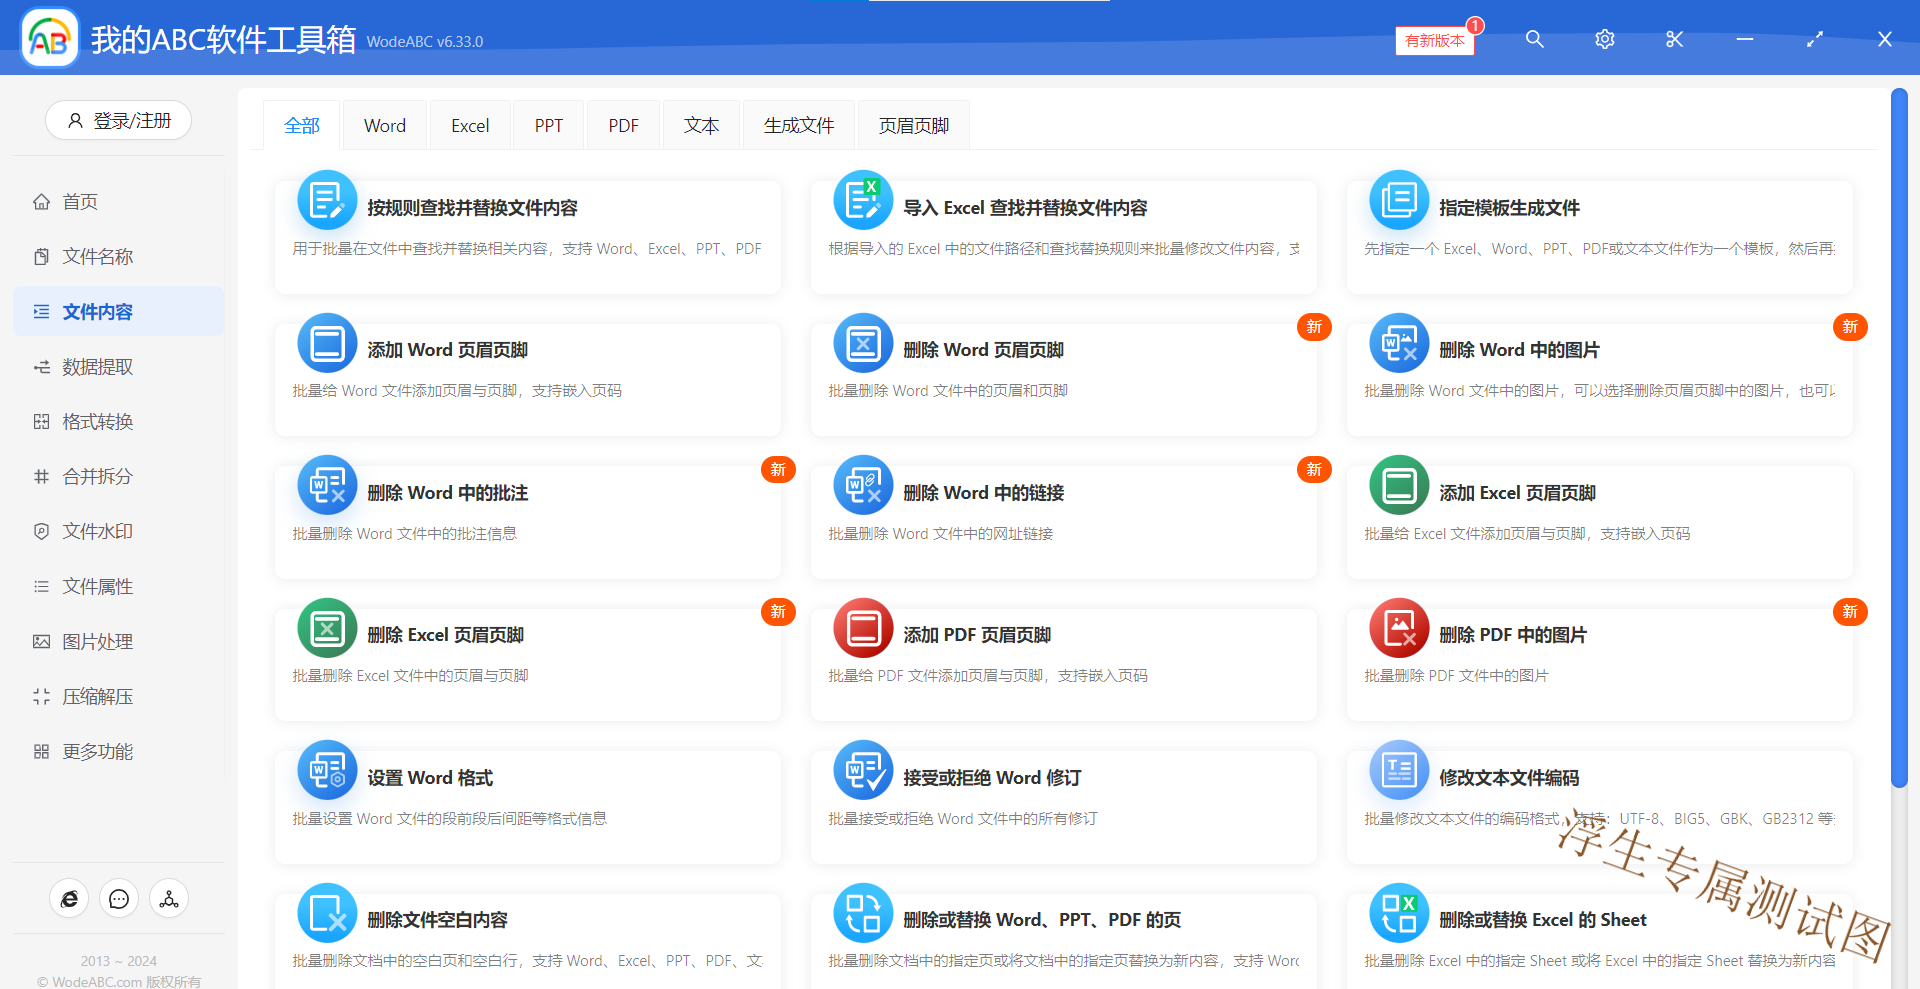Click the 添加 PDF 页眉页脚 red icon
This screenshot has height=989, width=1920.
pos(862,629)
